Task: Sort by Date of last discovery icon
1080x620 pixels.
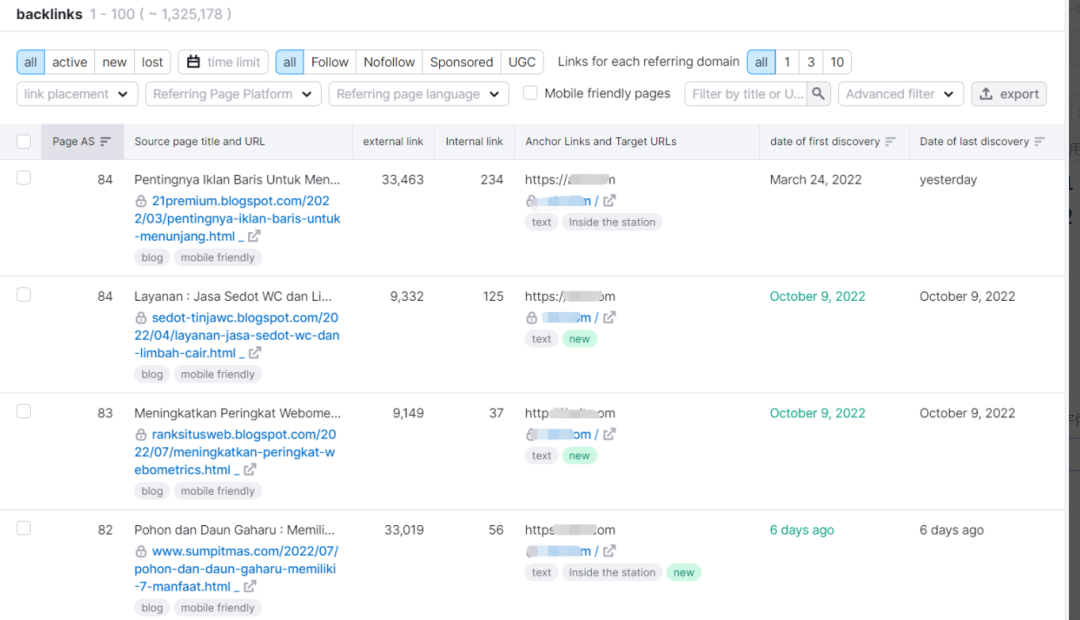Action: (1039, 142)
